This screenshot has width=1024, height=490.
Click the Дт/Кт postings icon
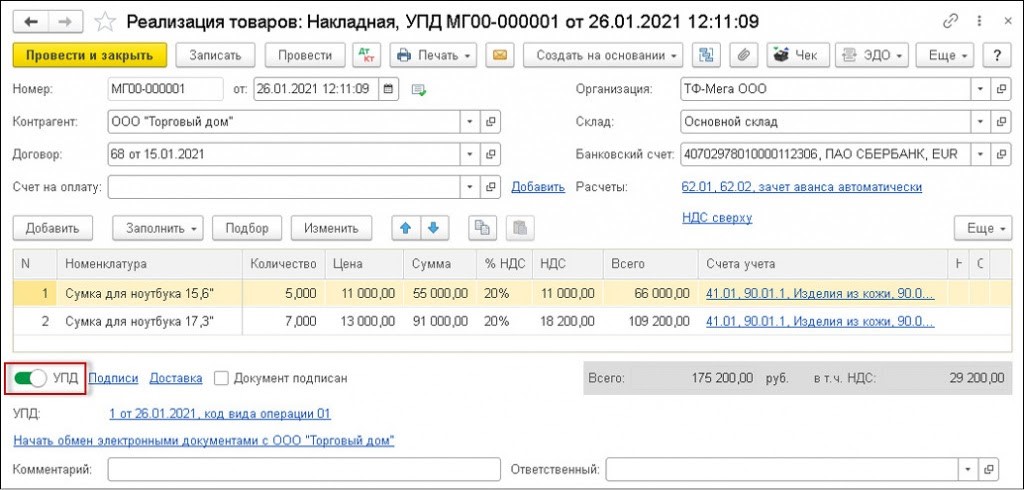click(x=366, y=55)
